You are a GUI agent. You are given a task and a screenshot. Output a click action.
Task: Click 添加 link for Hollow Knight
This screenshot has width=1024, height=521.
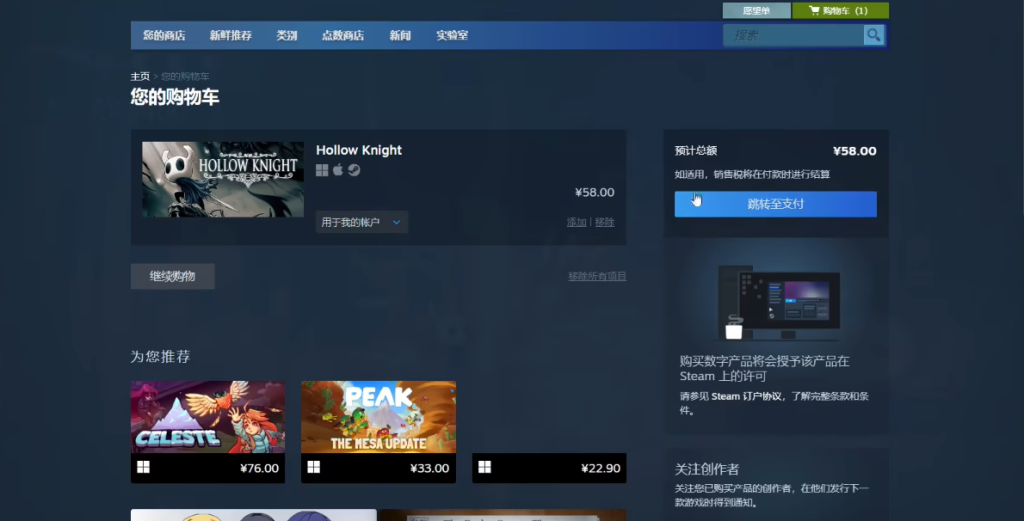coord(577,222)
